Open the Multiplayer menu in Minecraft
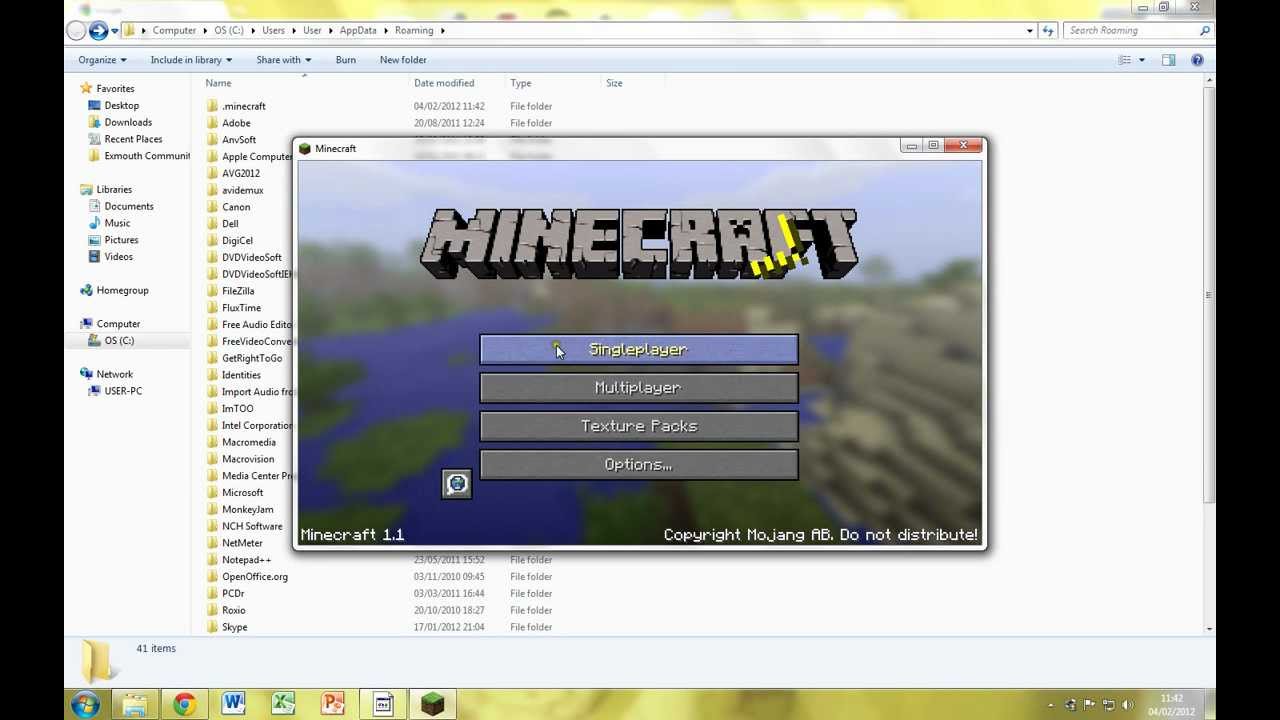 pos(639,388)
